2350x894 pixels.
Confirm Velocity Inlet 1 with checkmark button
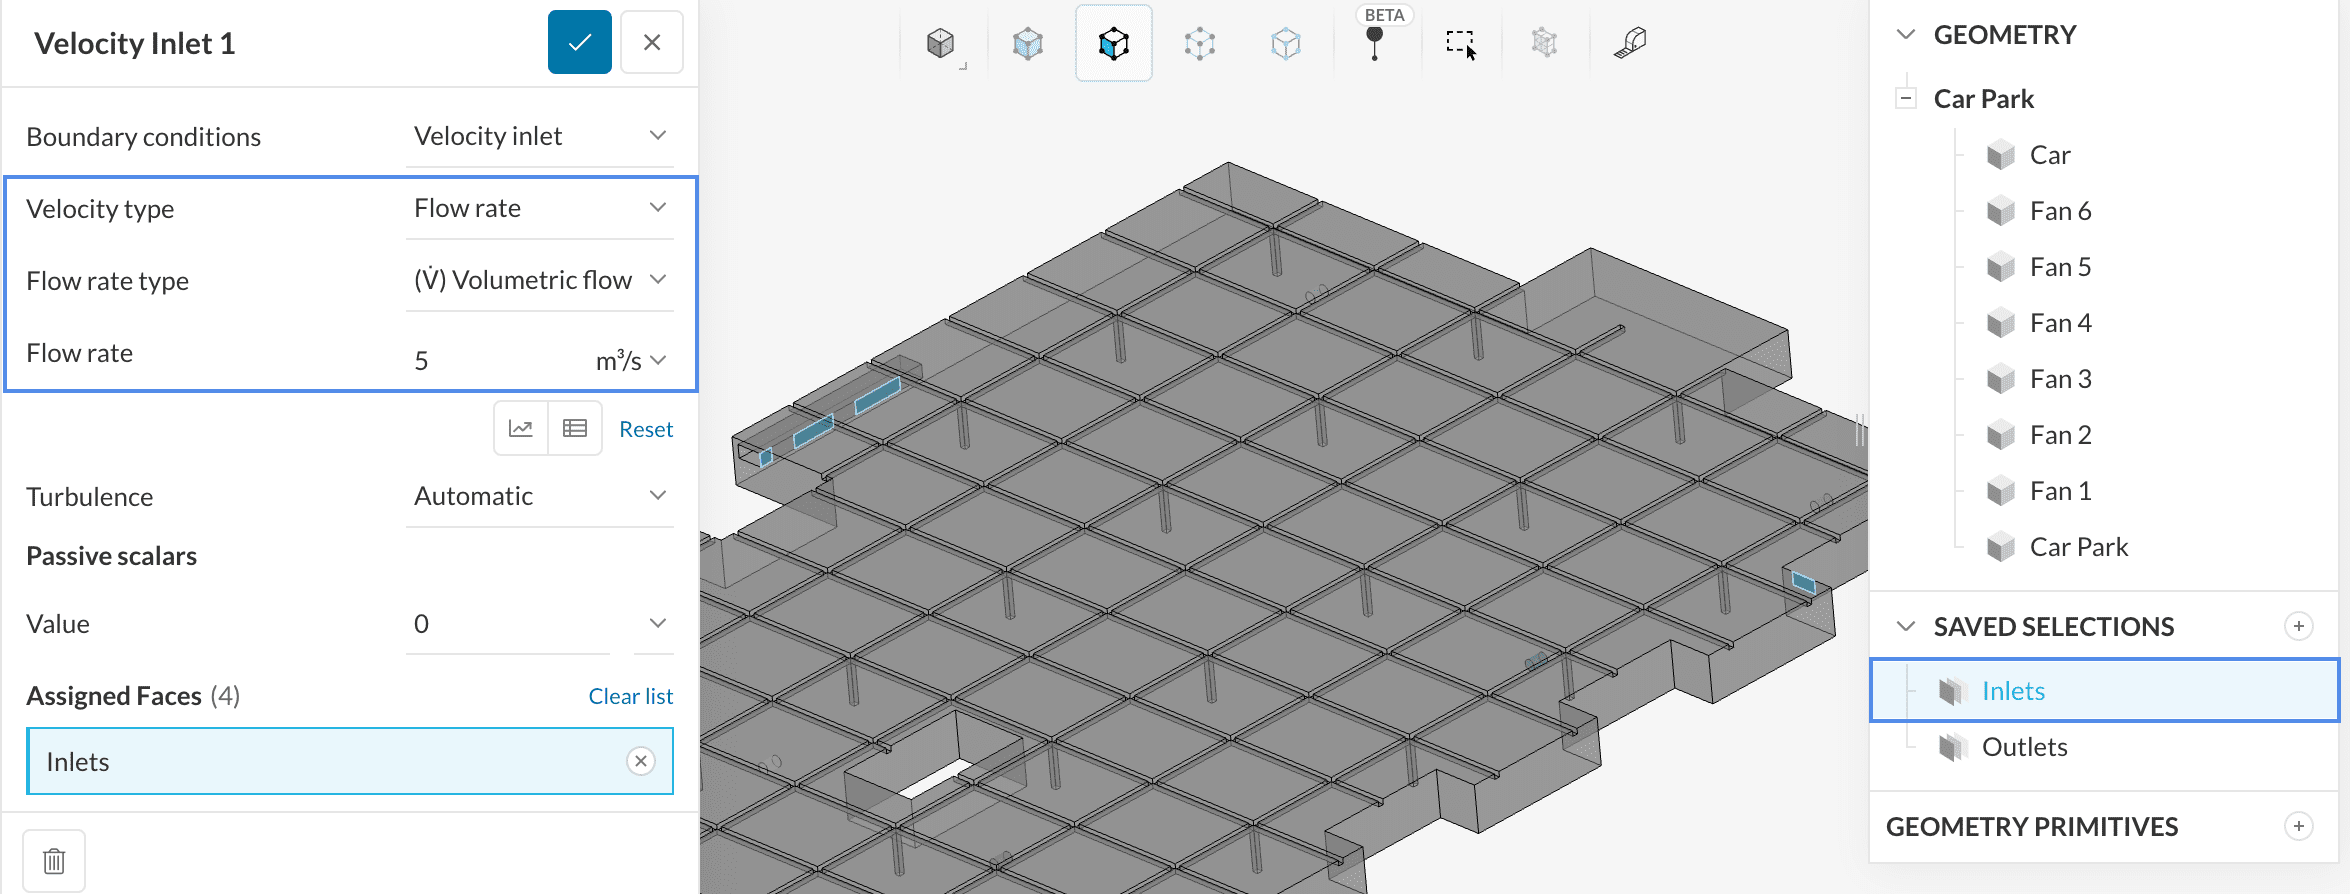pos(579,42)
